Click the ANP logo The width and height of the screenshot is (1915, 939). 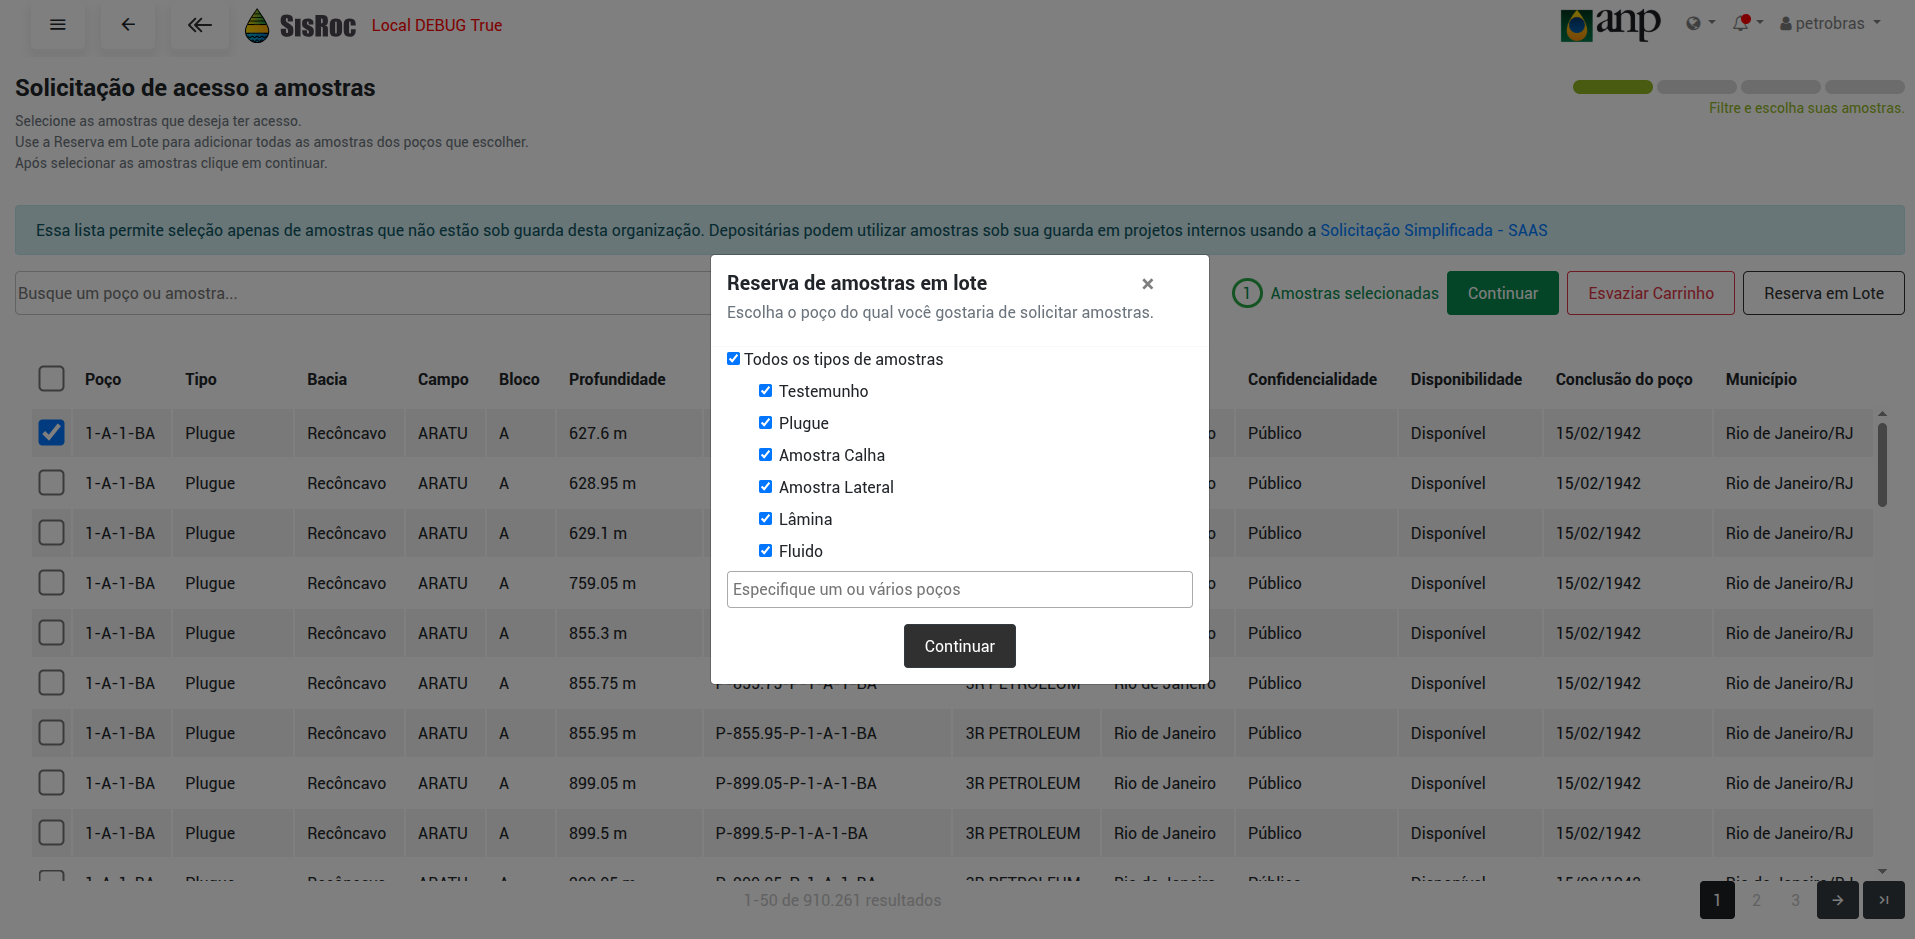click(1610, 24)
